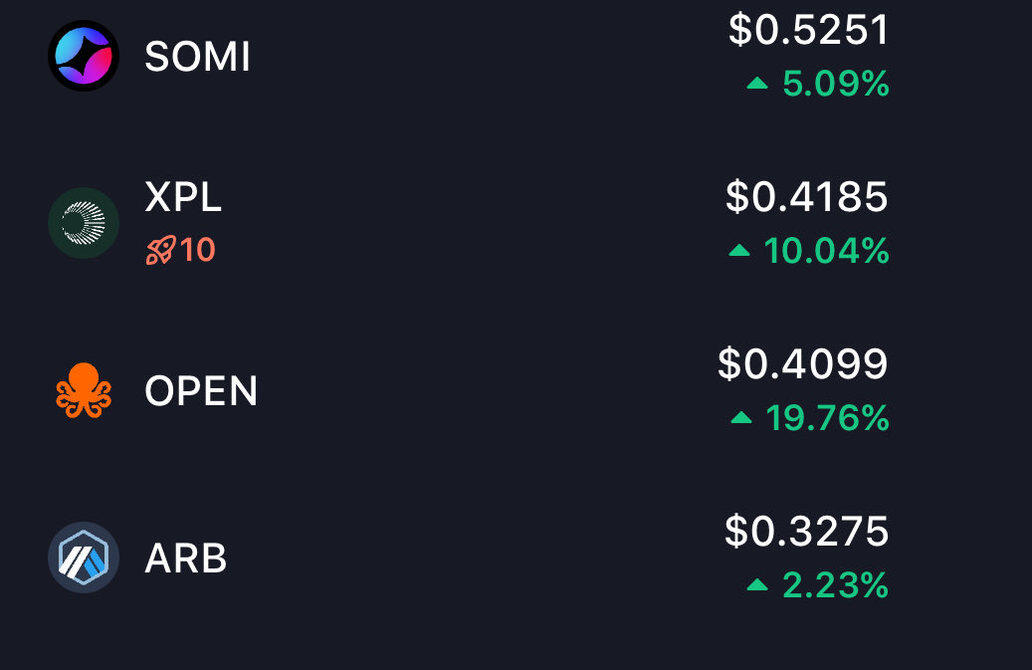
Task: Tap the green up arrow beside 2.23%
Action: click(757, 585)
